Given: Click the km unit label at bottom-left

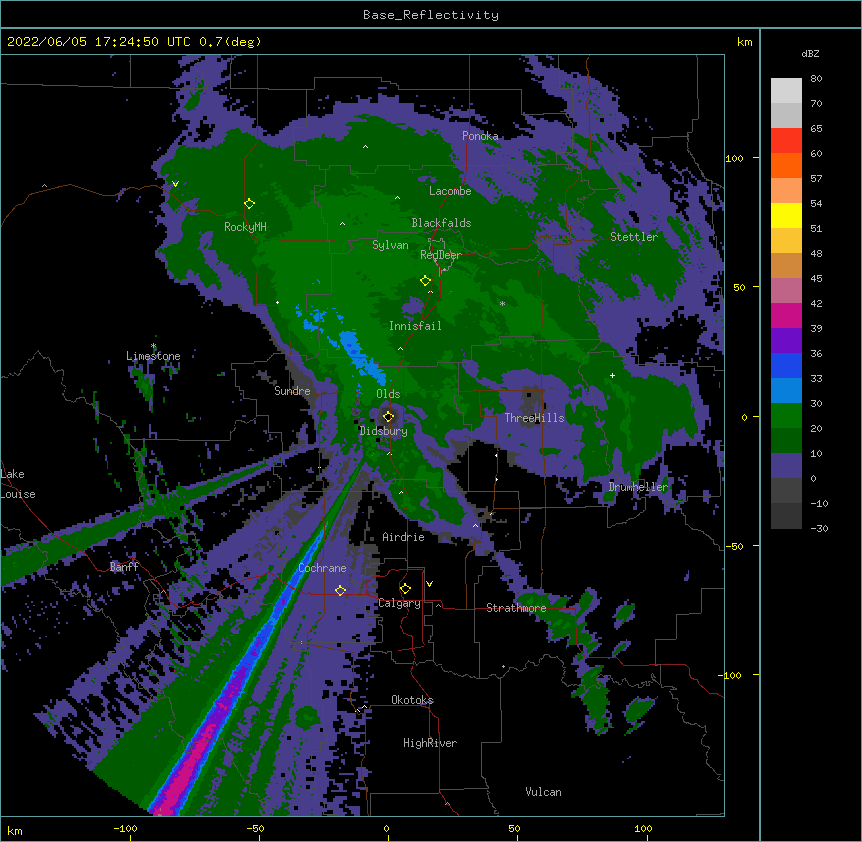Looking at the screenshot, I should tap(15, 830).
